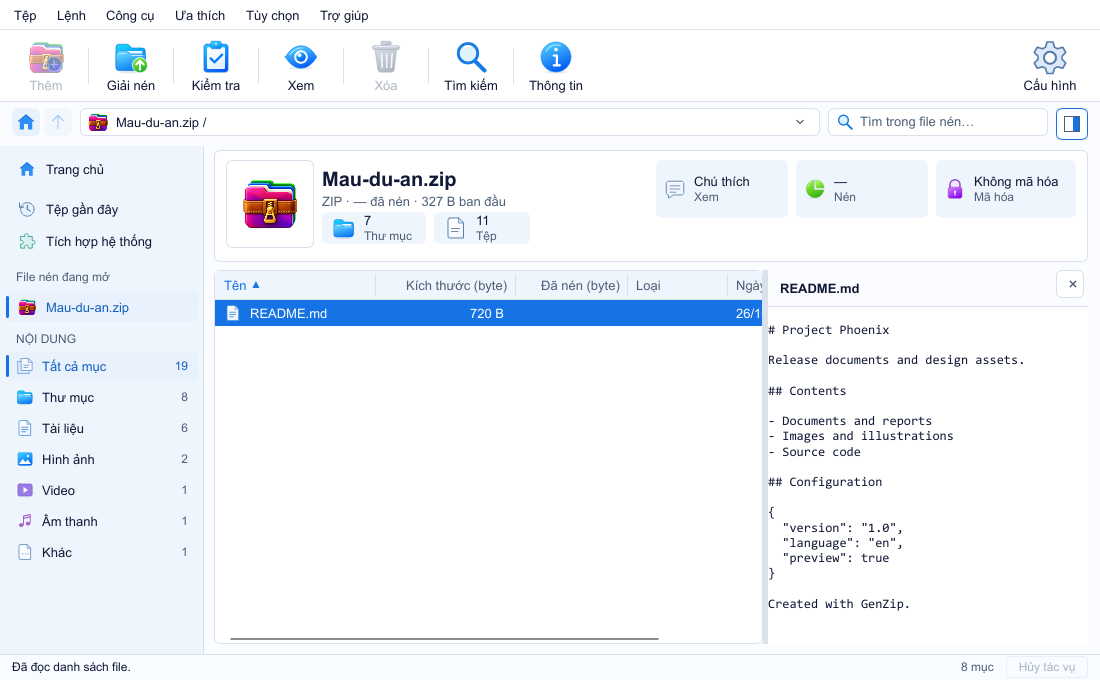Click the 11 Tệp count chip
This screenshot has width=1100, height=680.
(482, 228)
